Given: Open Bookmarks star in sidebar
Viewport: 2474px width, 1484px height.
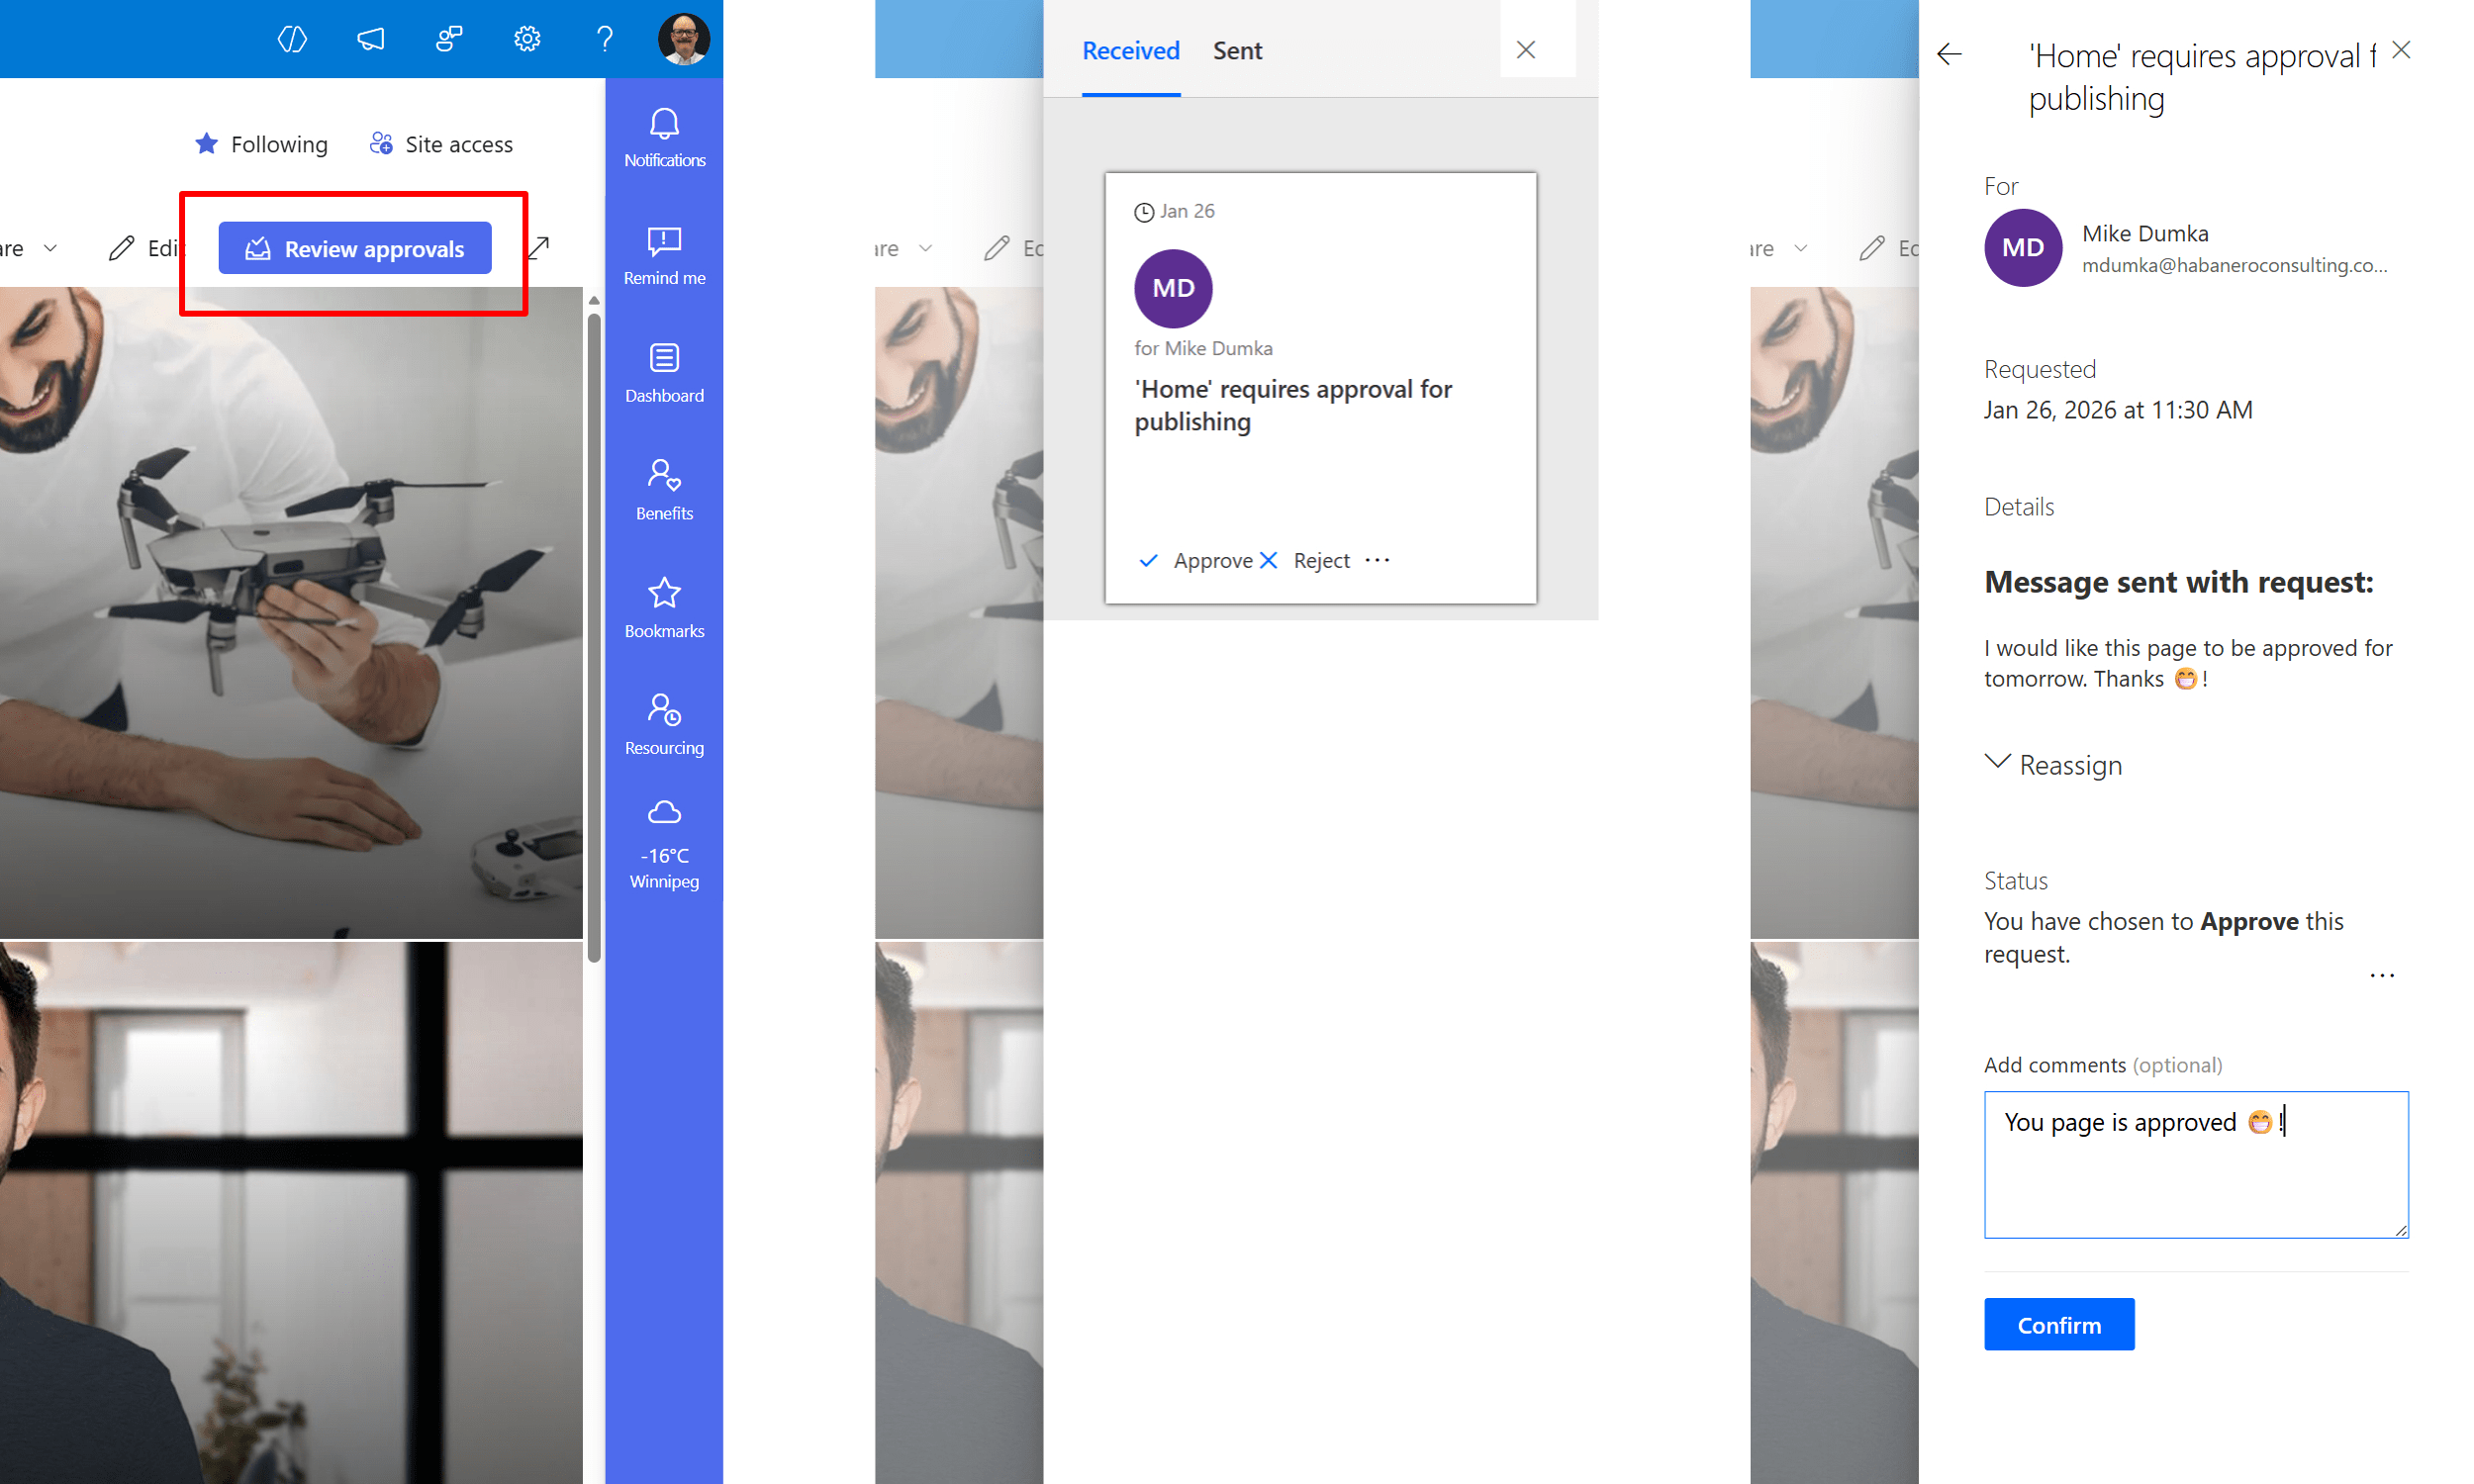Looking at the screenshot, I should 664,607.
